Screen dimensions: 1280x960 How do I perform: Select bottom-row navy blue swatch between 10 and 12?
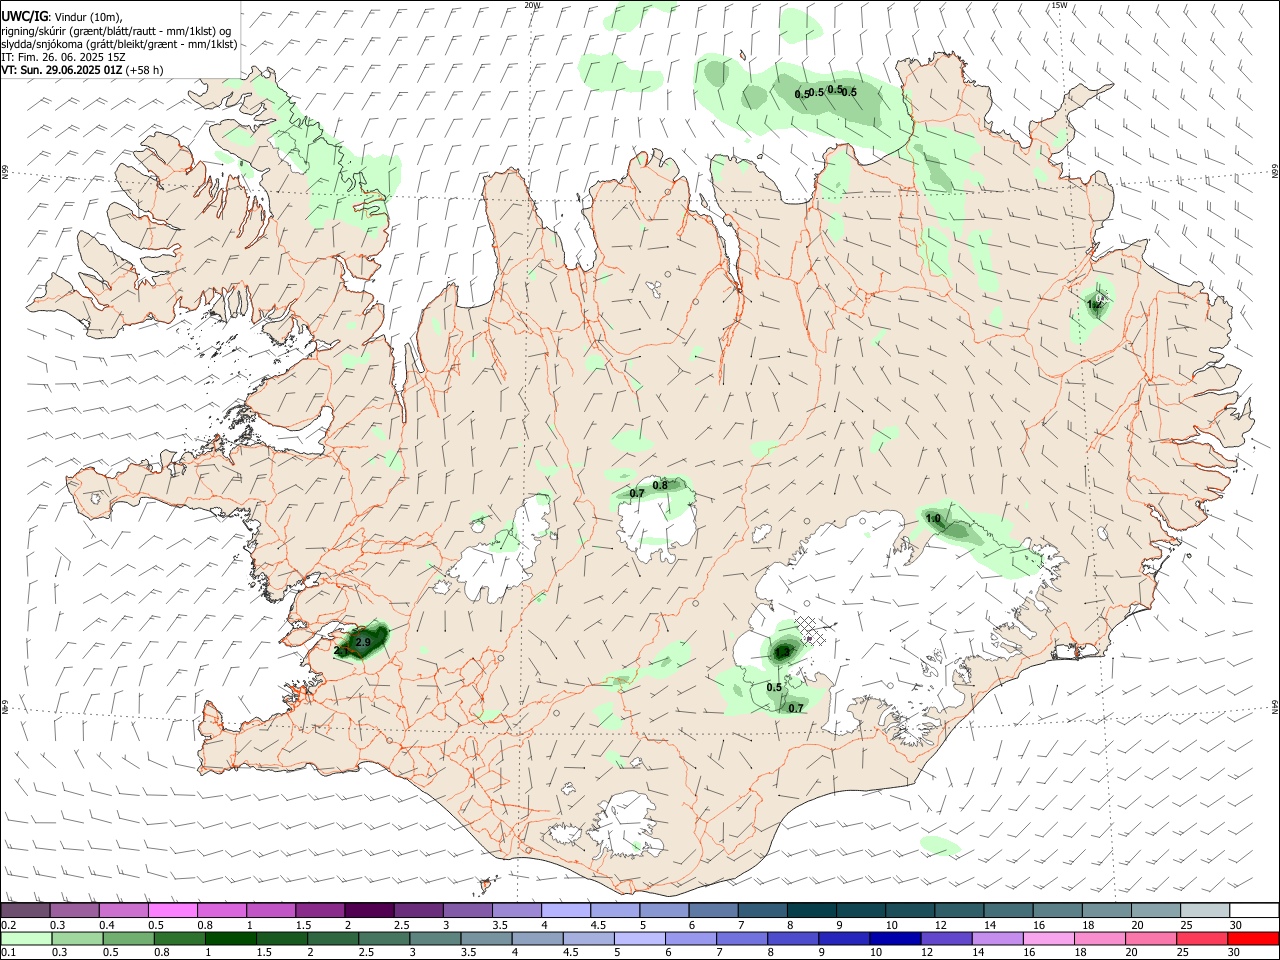pyautogui.click(x=895, y=938)
